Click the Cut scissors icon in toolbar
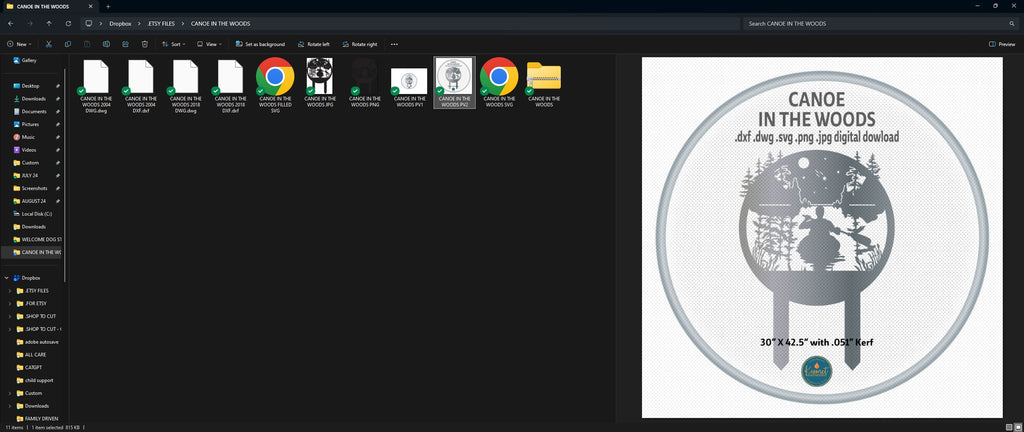 48,44
